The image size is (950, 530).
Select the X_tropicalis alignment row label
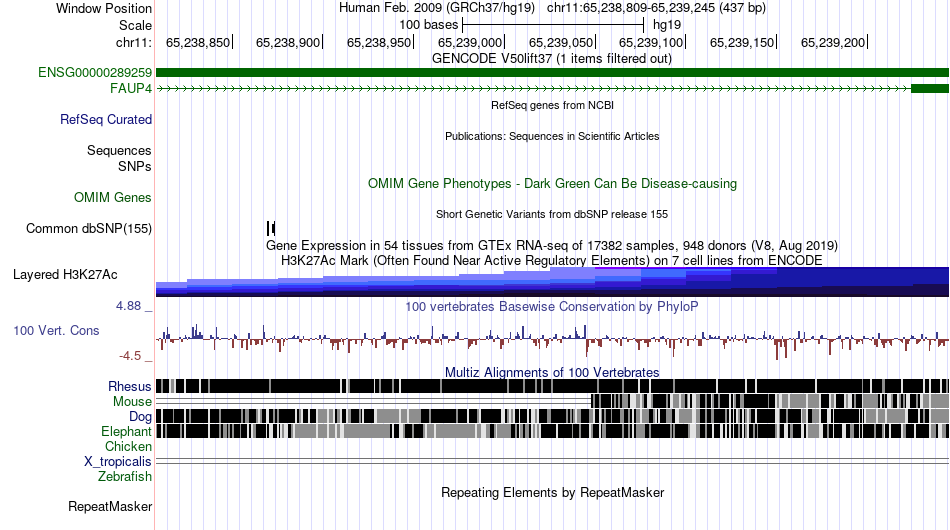pos(118,462)
